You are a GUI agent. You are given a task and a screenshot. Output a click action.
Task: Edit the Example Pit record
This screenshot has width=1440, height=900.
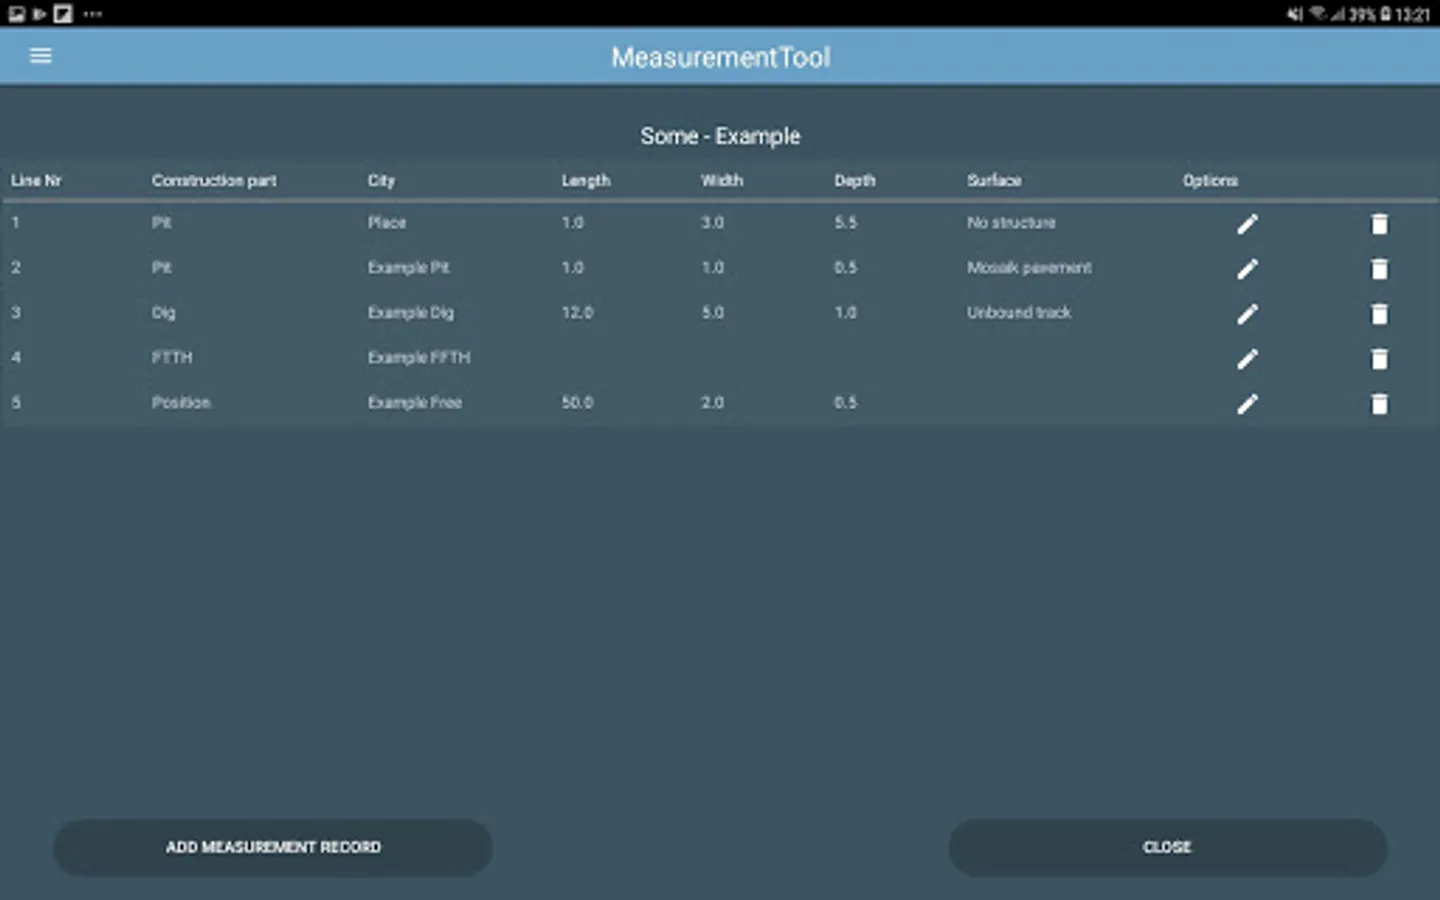pos(1247,269)
